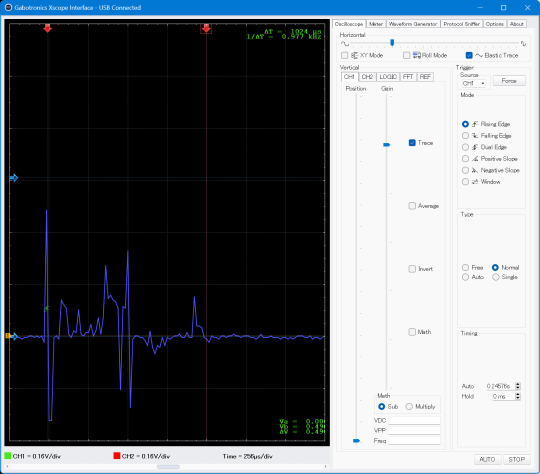
Task: Click the Force trigger button
Action: point(509,81)
